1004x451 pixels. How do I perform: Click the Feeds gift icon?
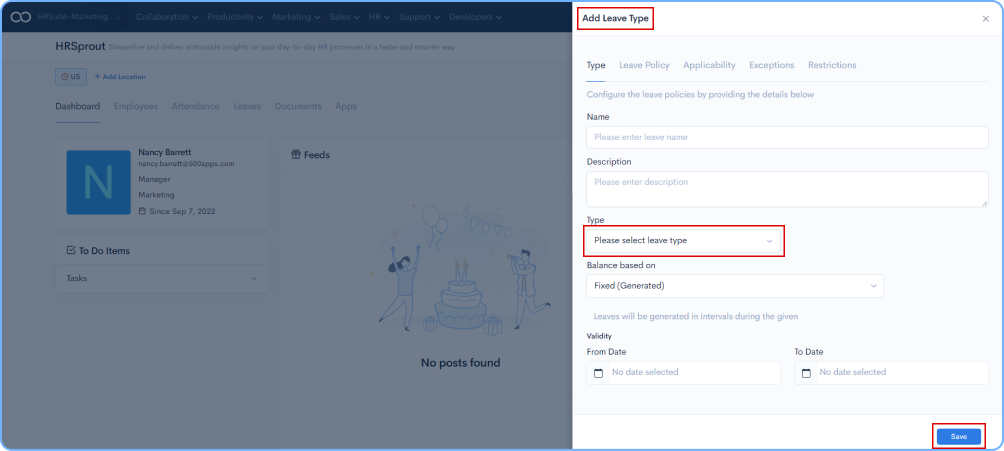[x=296, y=155]
